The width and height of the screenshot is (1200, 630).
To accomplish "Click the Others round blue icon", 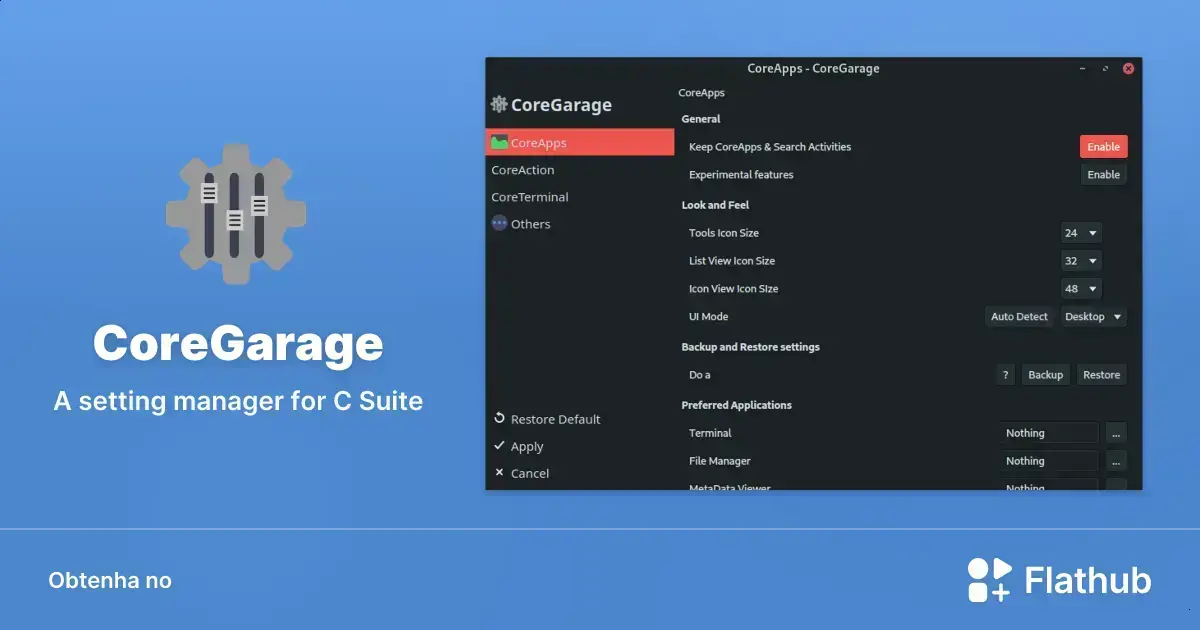I will (x=499, y=224).
